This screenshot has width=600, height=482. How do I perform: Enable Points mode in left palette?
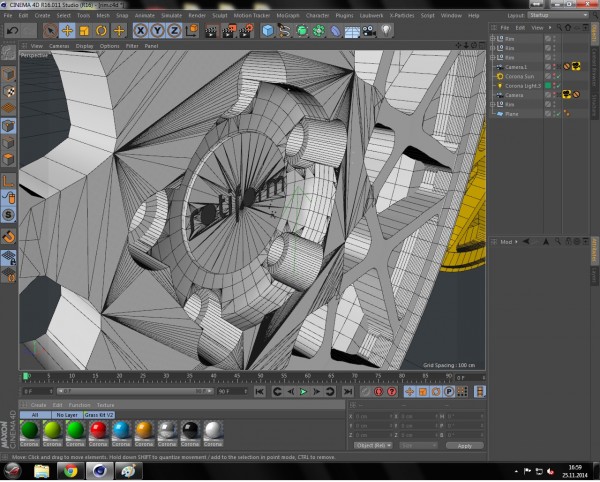click(8, 125)
